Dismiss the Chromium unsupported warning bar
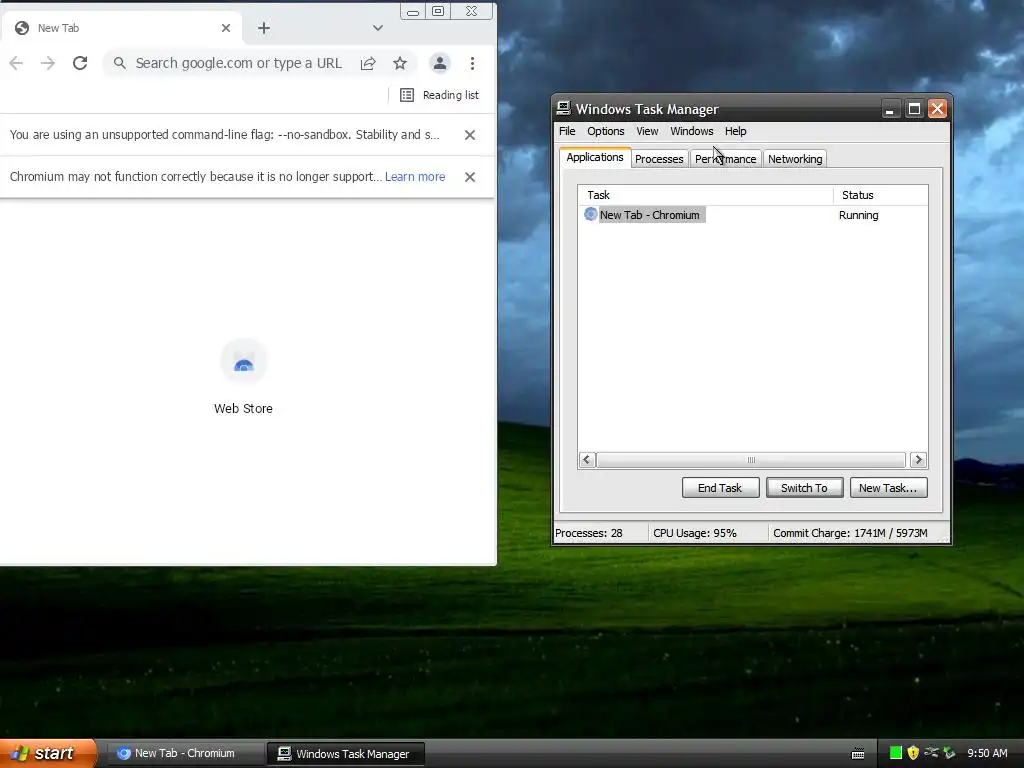The height and width of the screenshot is (768, 1024). tap(470, 177)
